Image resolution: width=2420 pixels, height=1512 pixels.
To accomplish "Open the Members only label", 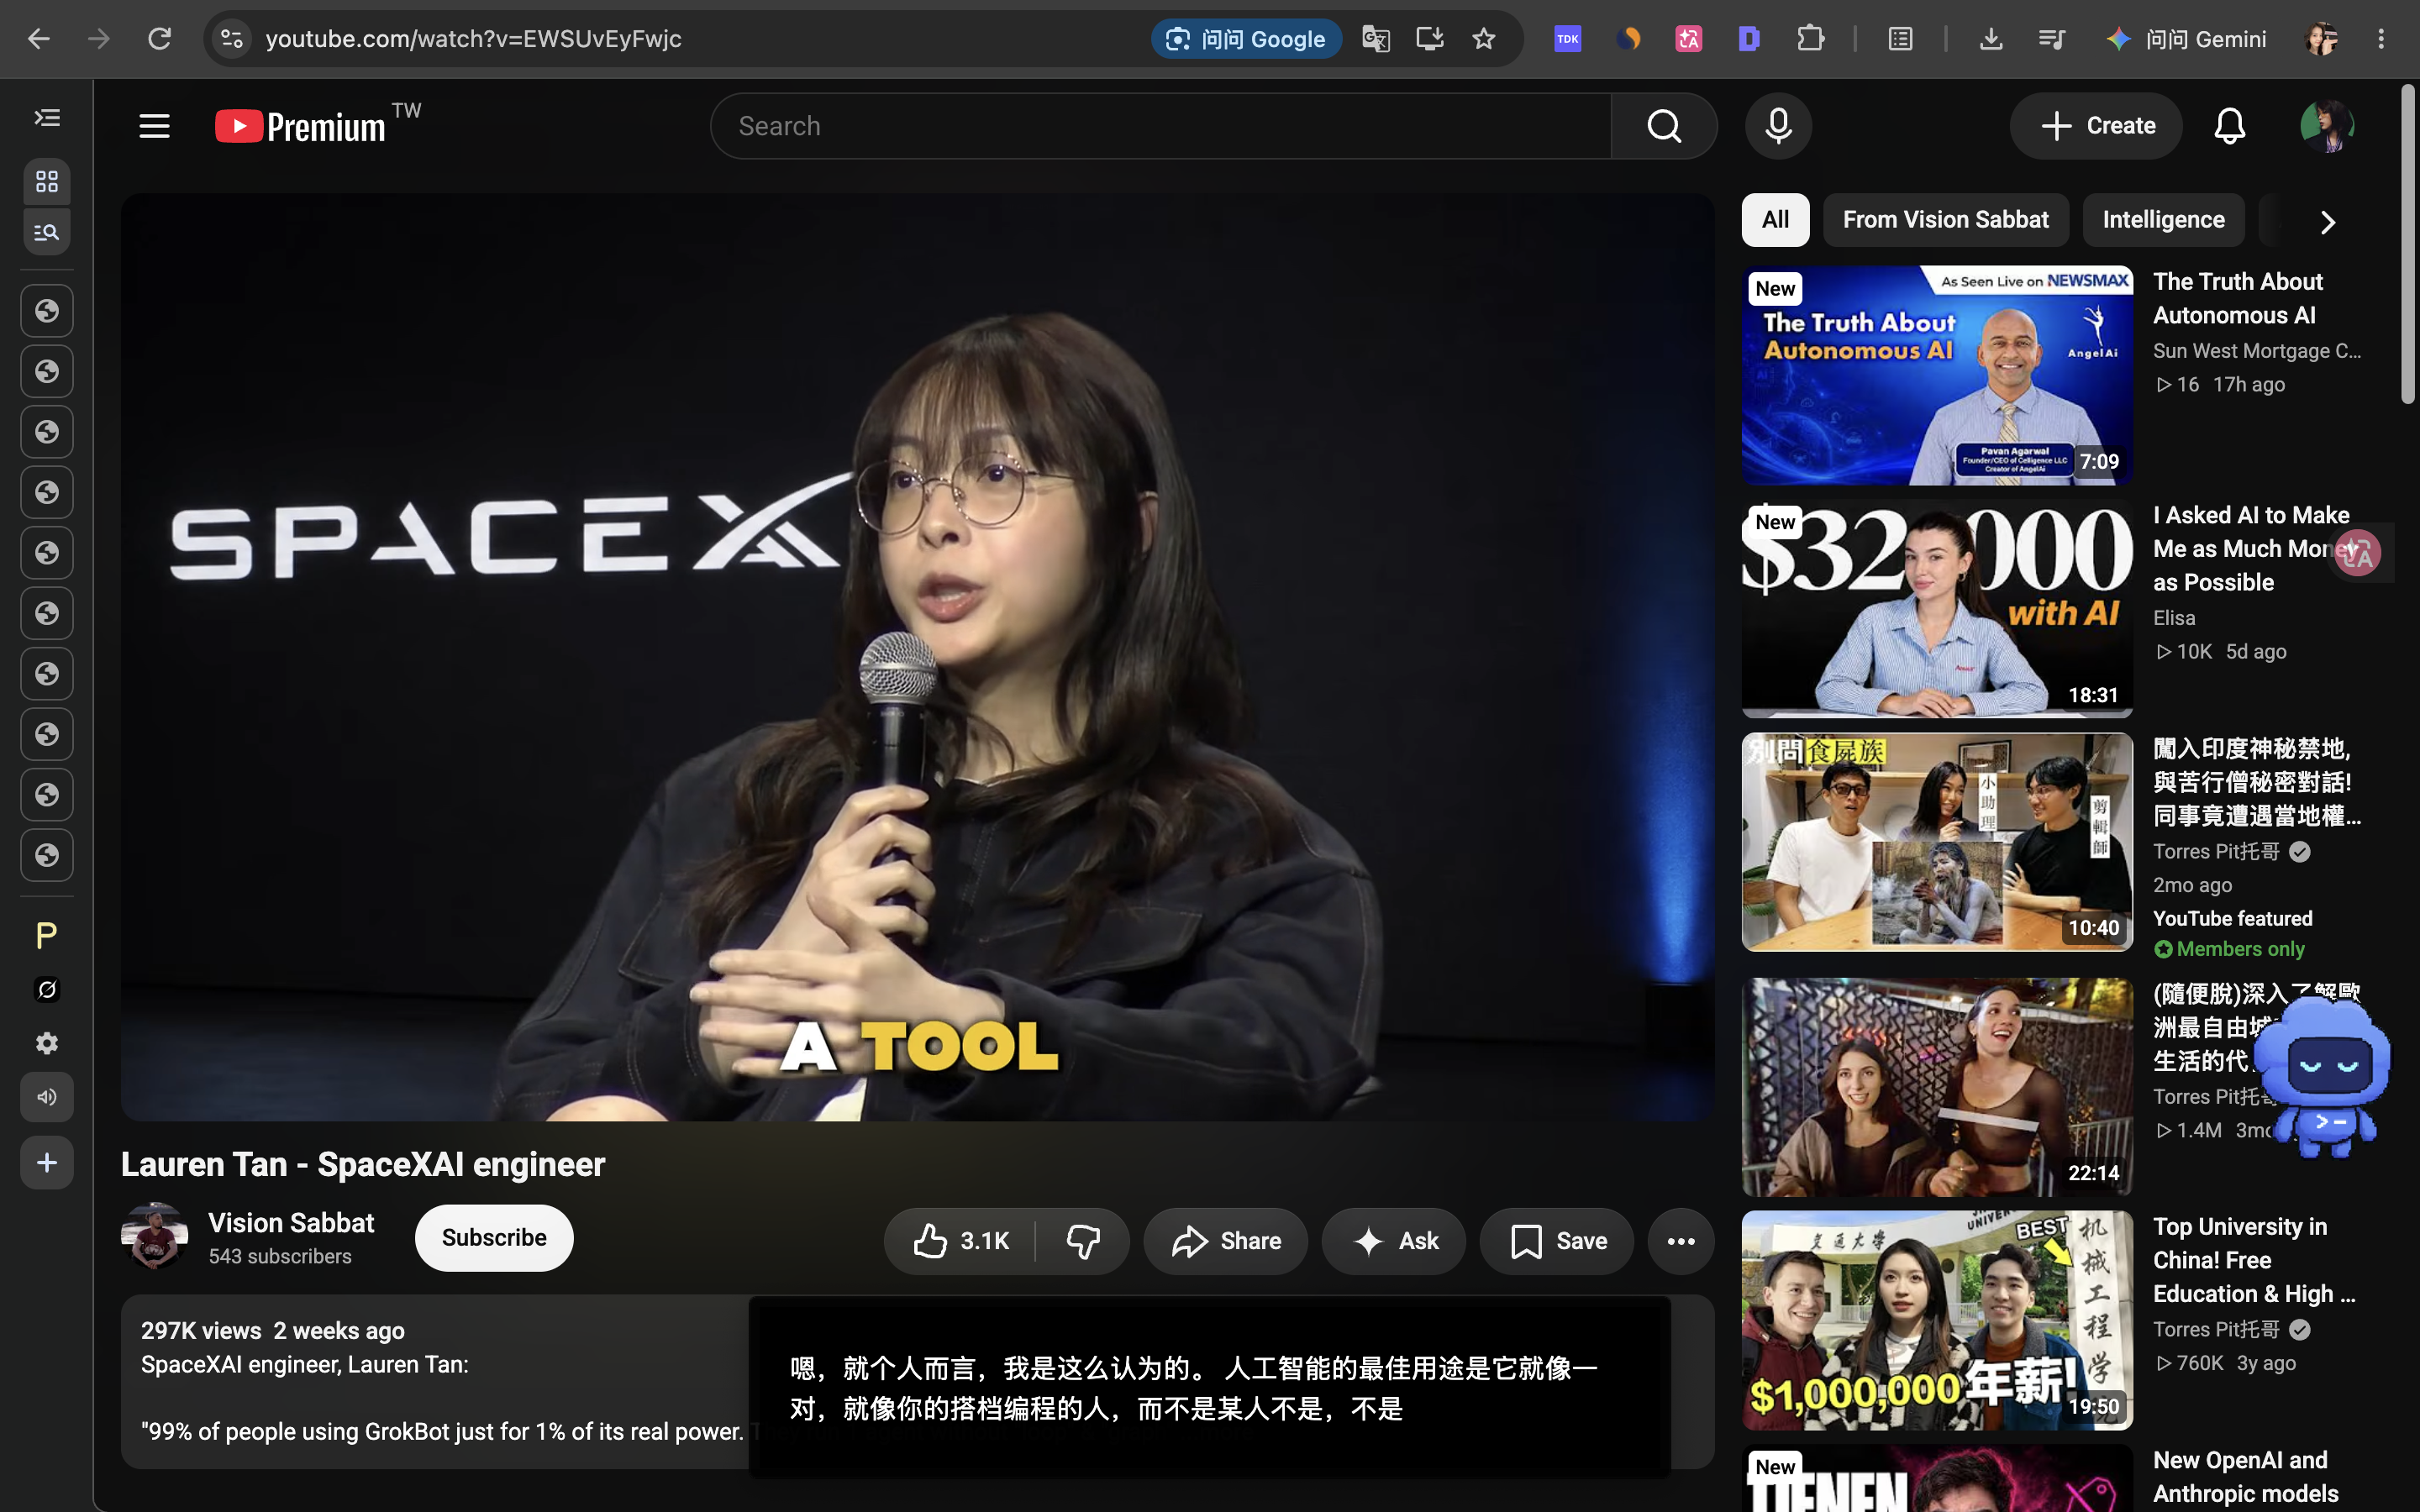I will coord(2229,949).
